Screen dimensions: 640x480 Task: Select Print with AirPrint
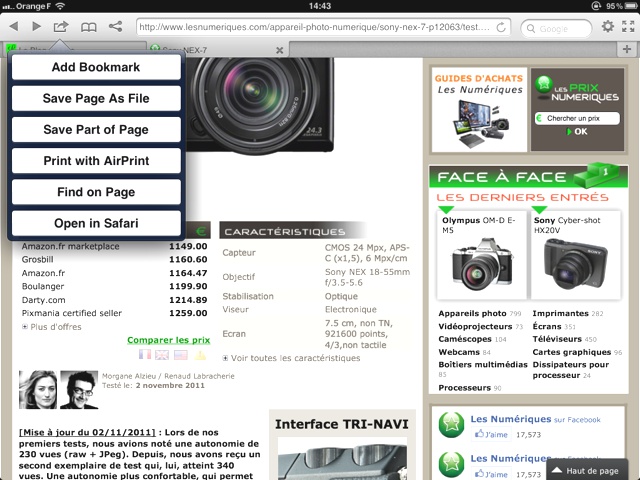tap(96, 160)
